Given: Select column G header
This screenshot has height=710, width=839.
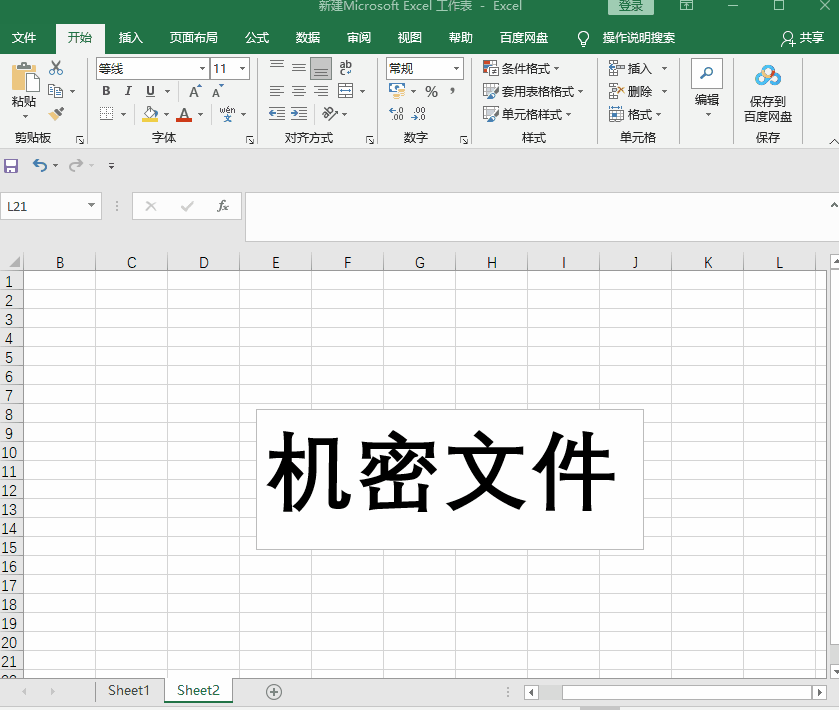Looking at the screenshot, I should pyautogui.click(x=420, y=262).
